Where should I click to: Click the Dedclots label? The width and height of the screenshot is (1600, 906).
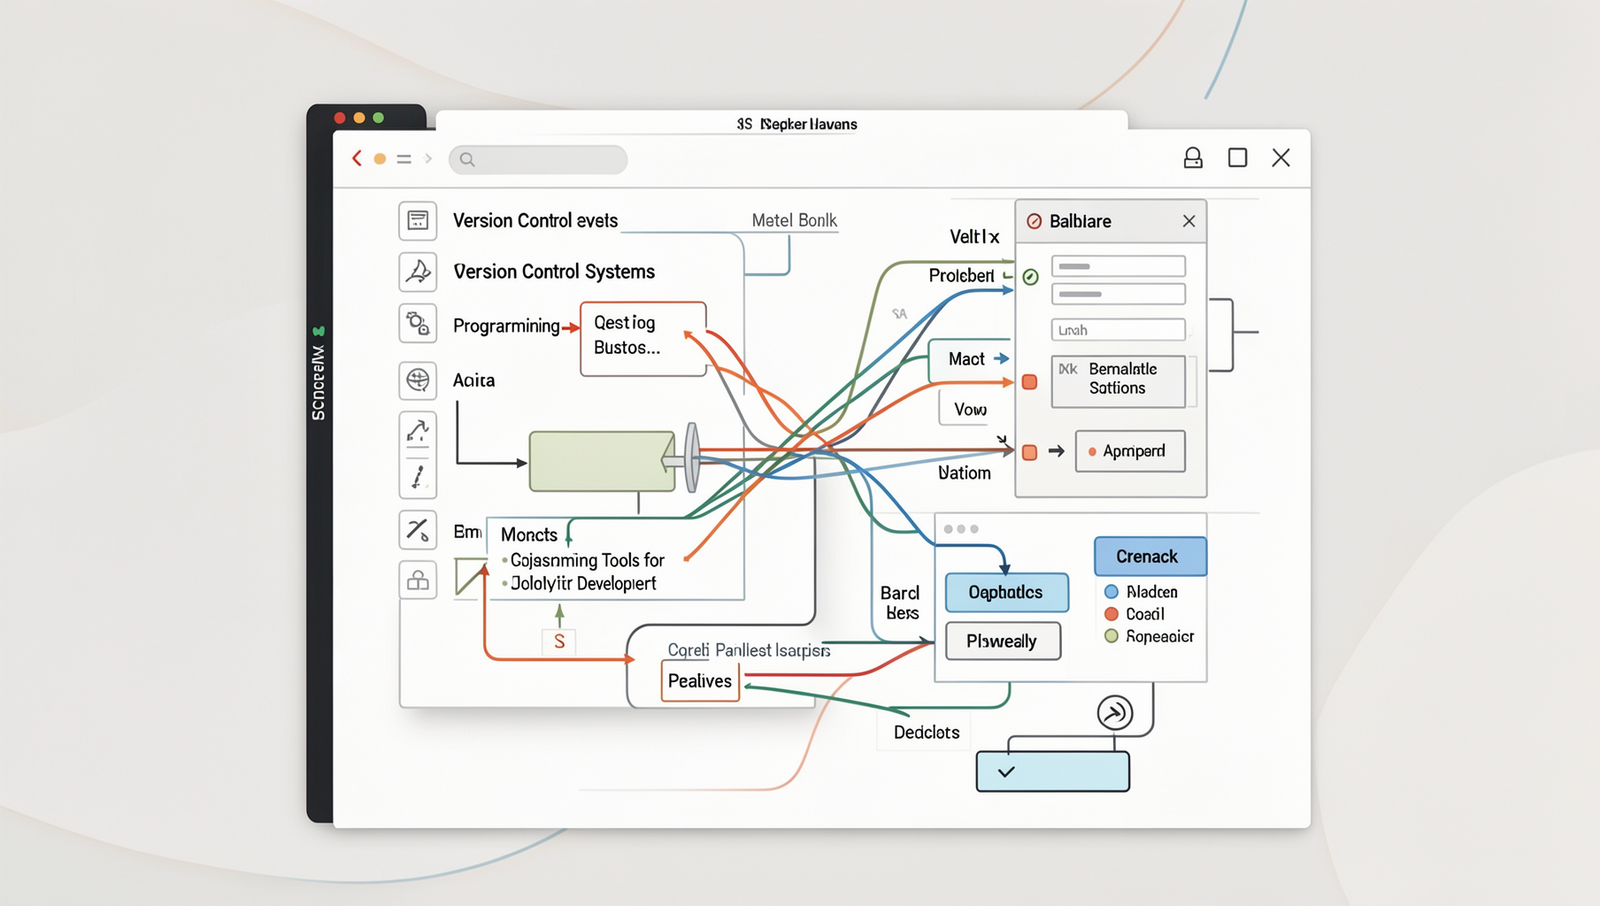(927, 732)
